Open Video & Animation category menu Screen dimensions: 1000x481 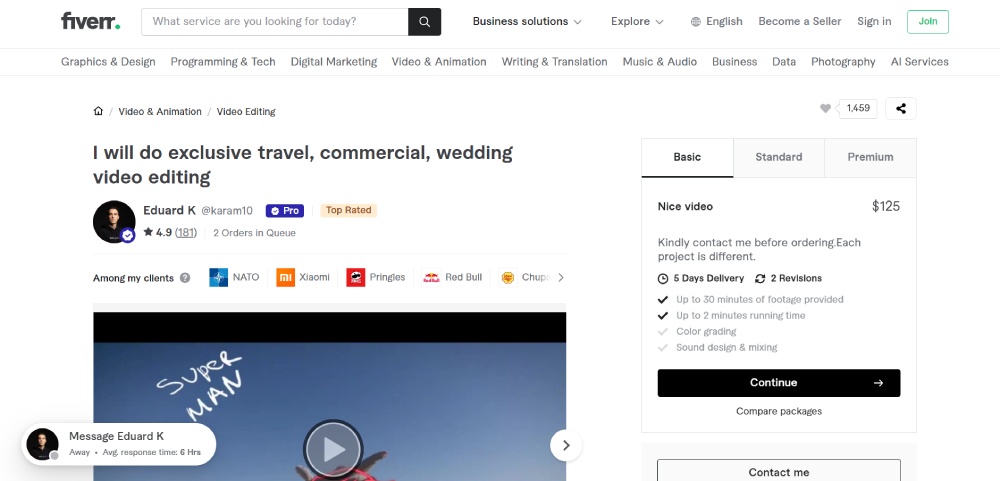pos(439,62)
